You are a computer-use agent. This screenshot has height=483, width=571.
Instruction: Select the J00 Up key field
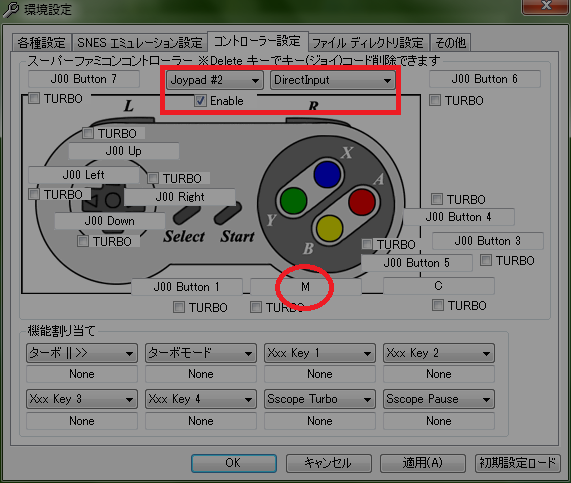pyautogui.click(x=124, y=151)
